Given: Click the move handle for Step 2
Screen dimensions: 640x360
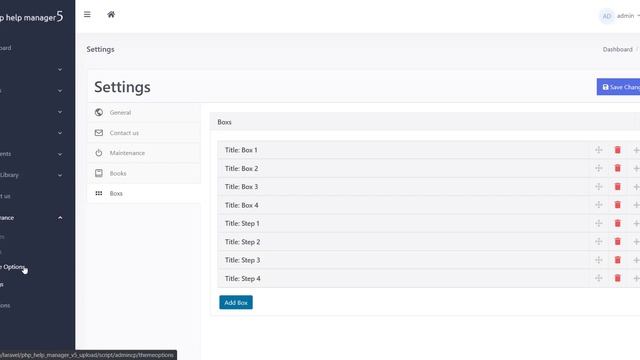Looking at the screenshot, I should pos(599,242).
